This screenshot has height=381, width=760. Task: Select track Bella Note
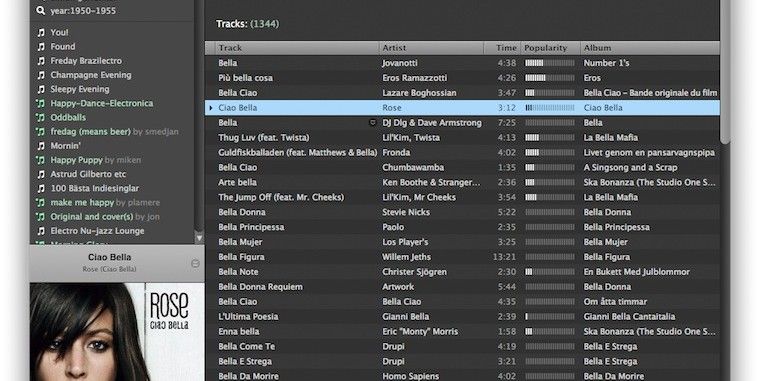click(x=238, y=272)
